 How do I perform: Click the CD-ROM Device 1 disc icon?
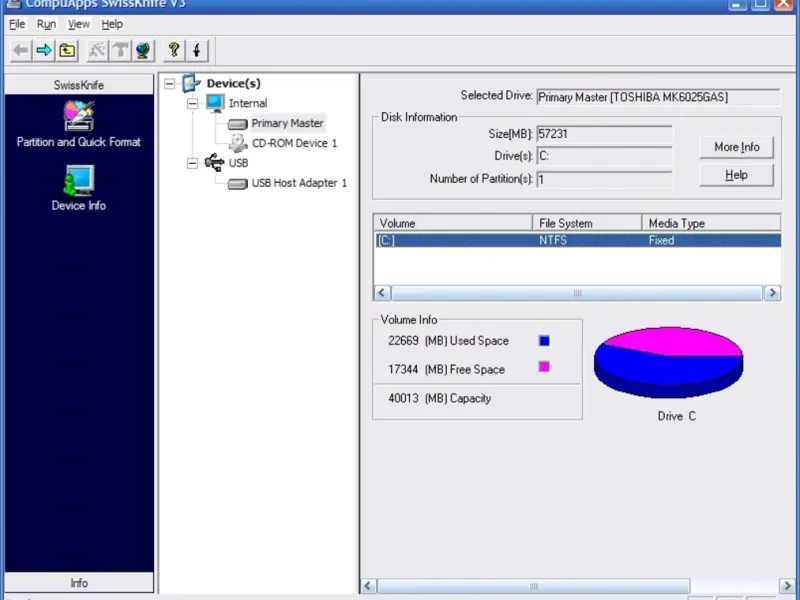pos(238,143)
